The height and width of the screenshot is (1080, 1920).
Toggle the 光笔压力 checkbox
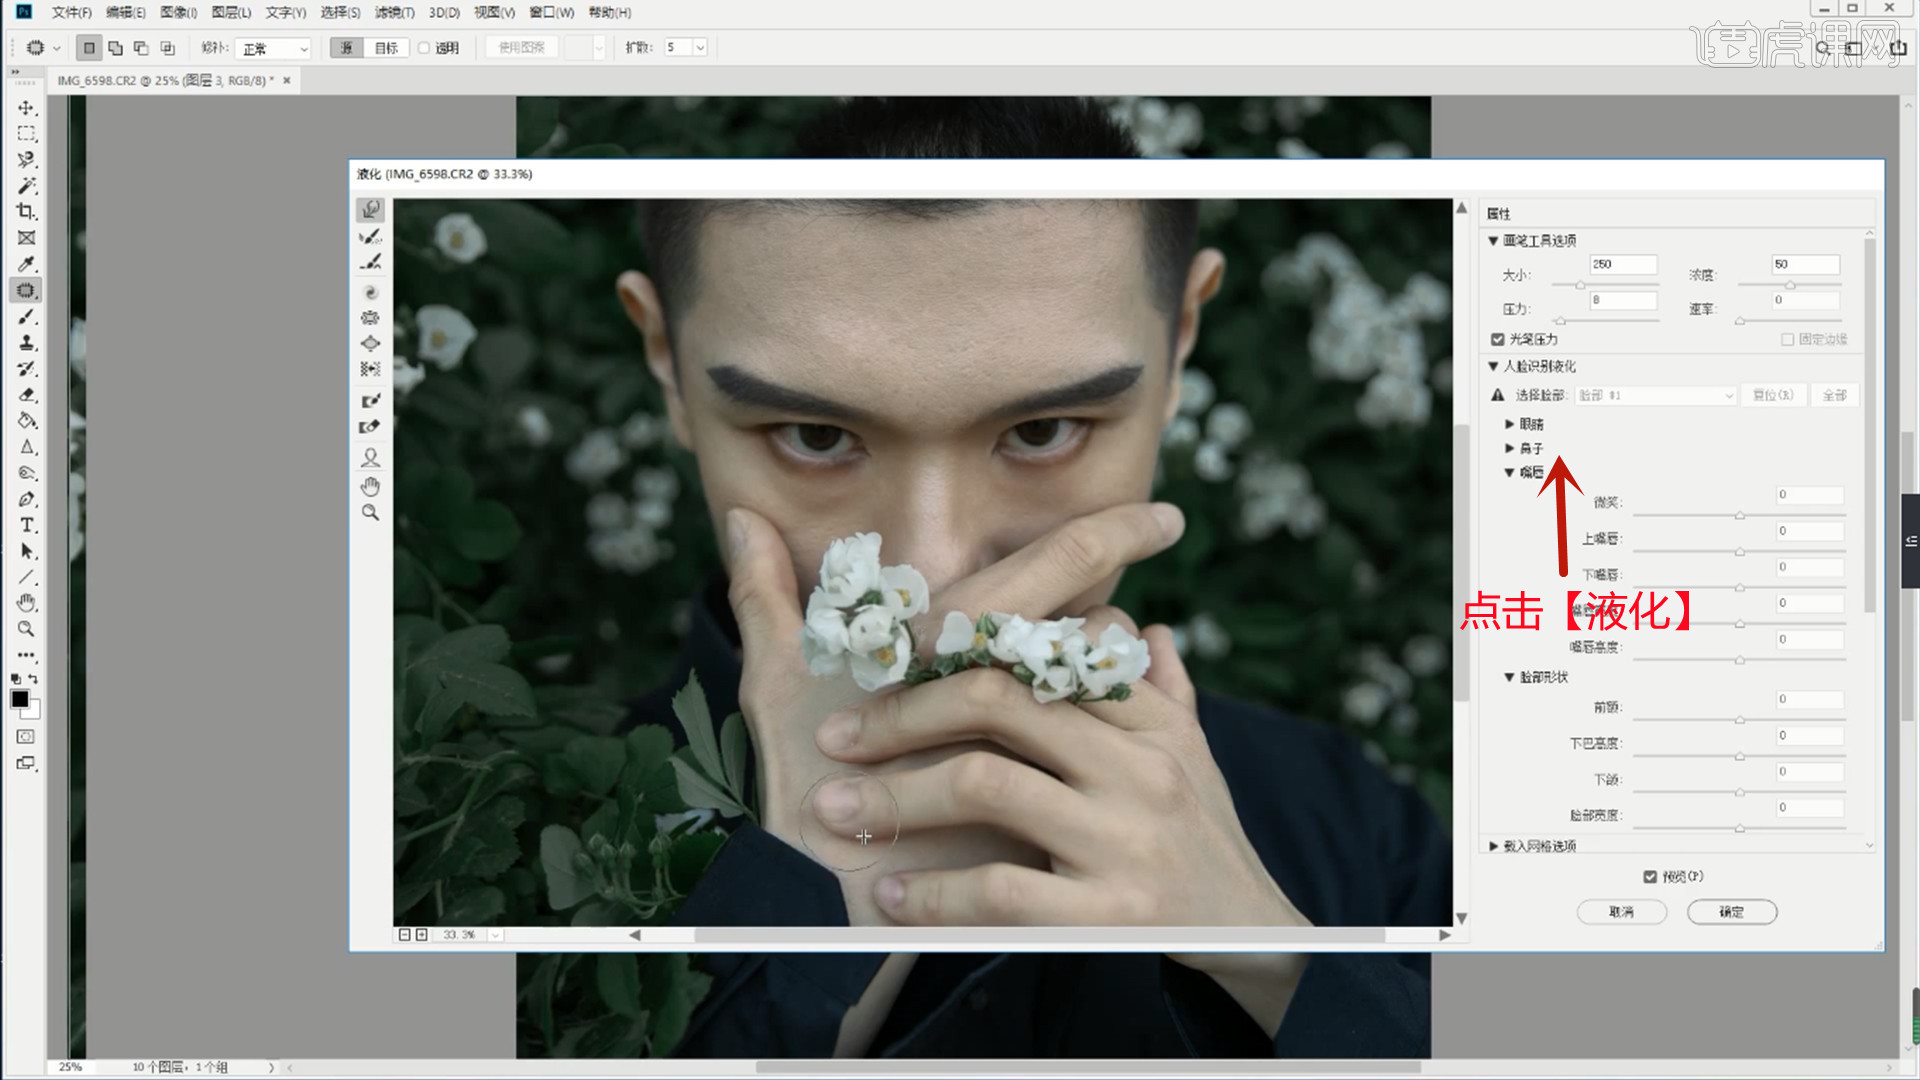[1498, 340]
